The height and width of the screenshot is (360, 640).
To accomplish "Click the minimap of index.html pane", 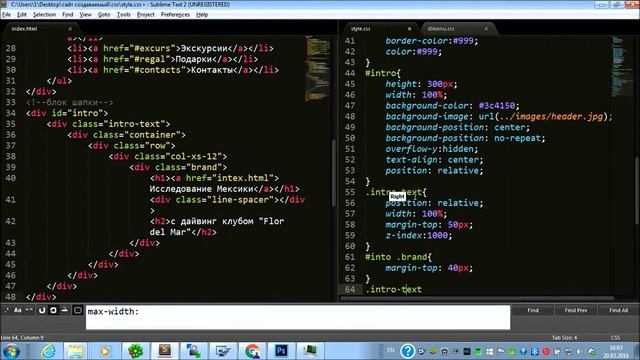I will tap(317, 69).
